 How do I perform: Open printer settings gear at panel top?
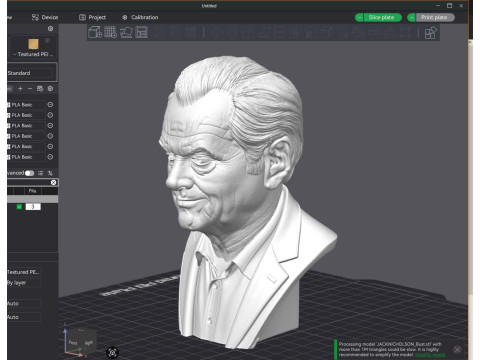(50, 29)
